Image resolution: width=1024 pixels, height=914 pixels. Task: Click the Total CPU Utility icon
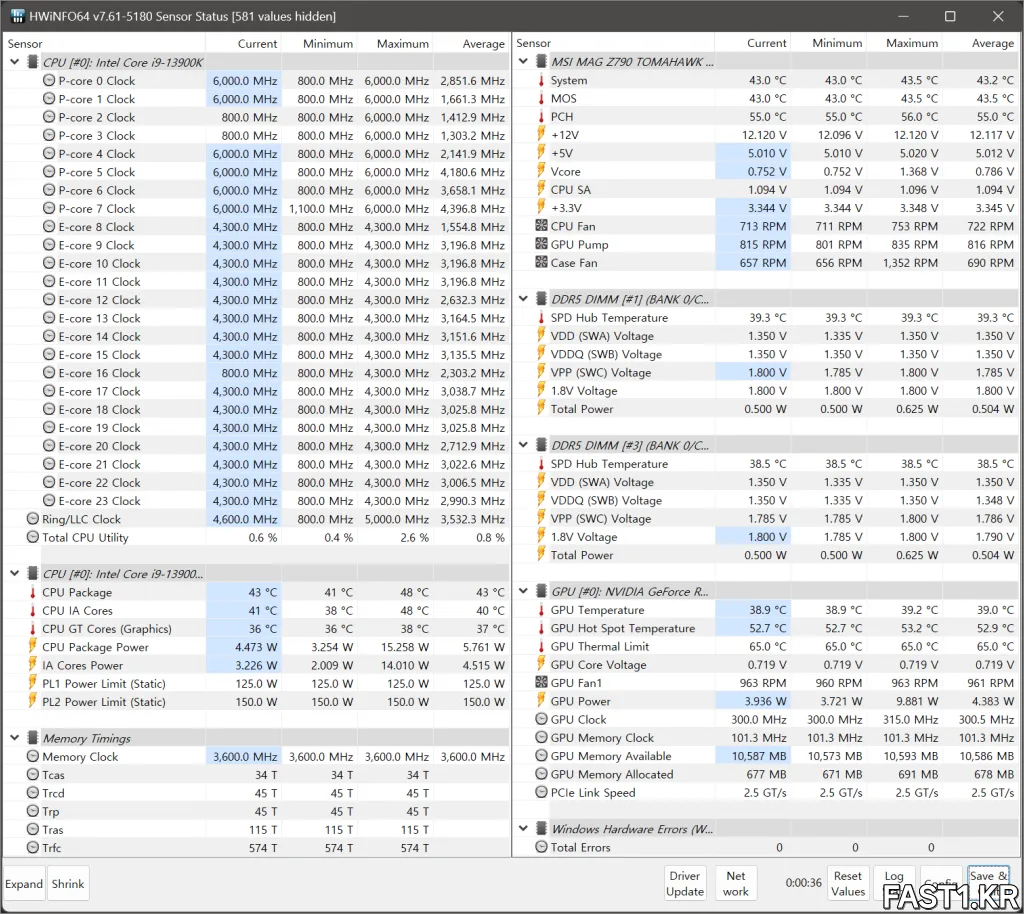33,537
